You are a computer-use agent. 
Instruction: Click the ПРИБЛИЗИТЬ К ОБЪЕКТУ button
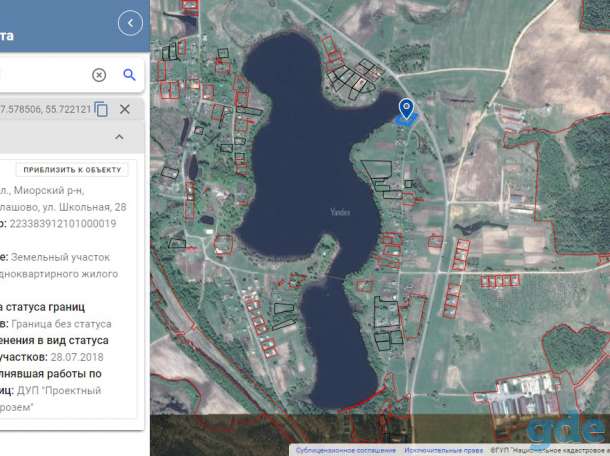point(72,170)
